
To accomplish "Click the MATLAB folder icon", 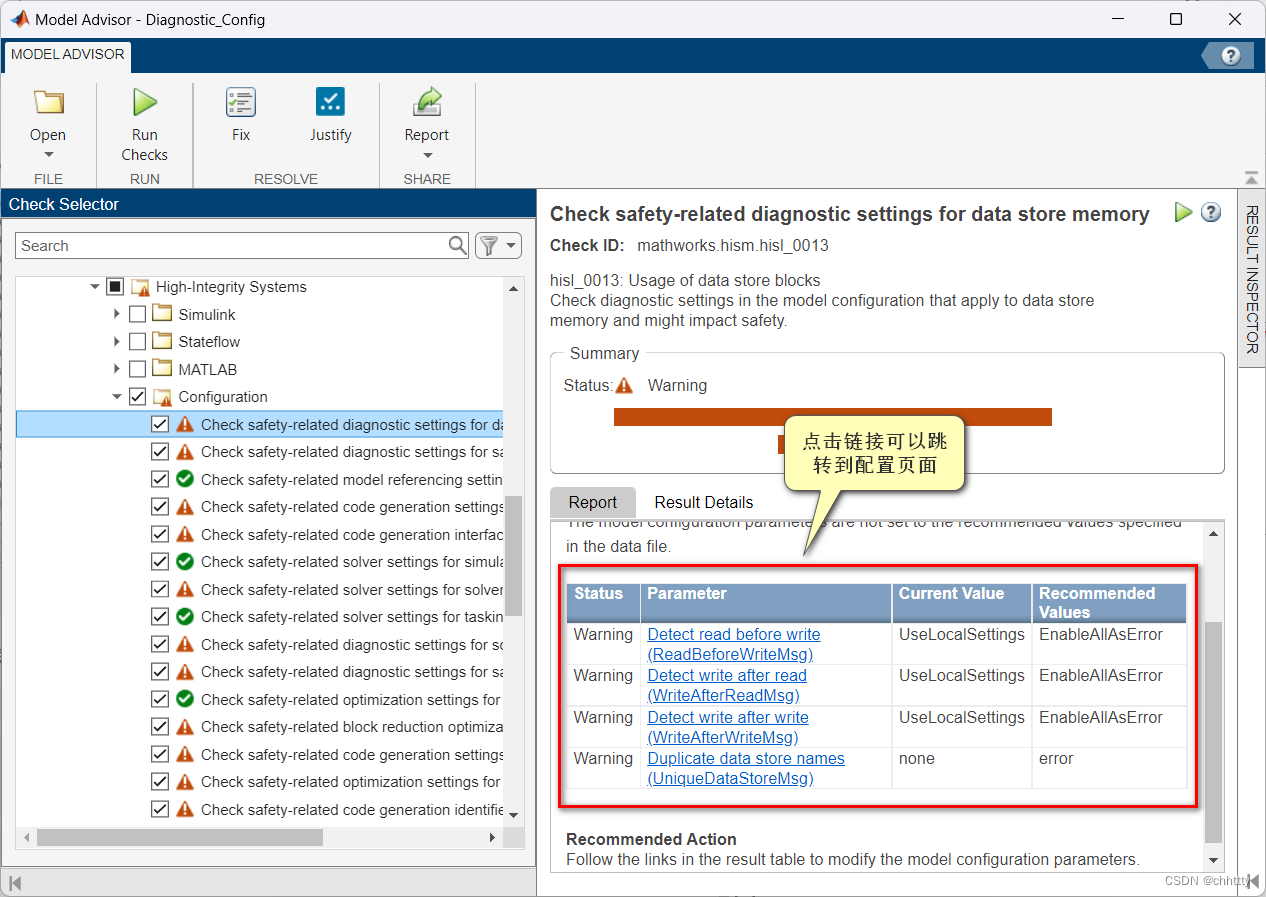I will [162, 369].
